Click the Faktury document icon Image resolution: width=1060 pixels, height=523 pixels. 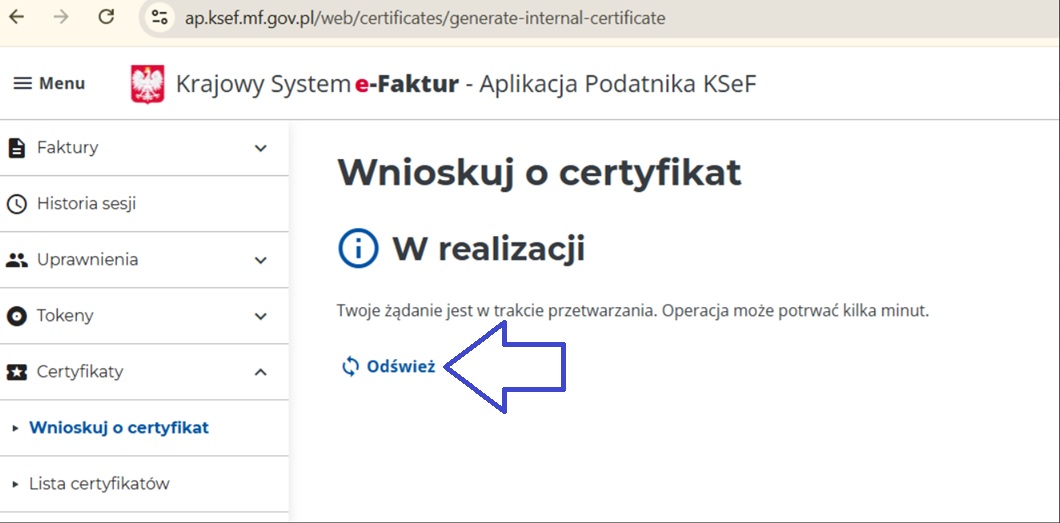(17, 148)
